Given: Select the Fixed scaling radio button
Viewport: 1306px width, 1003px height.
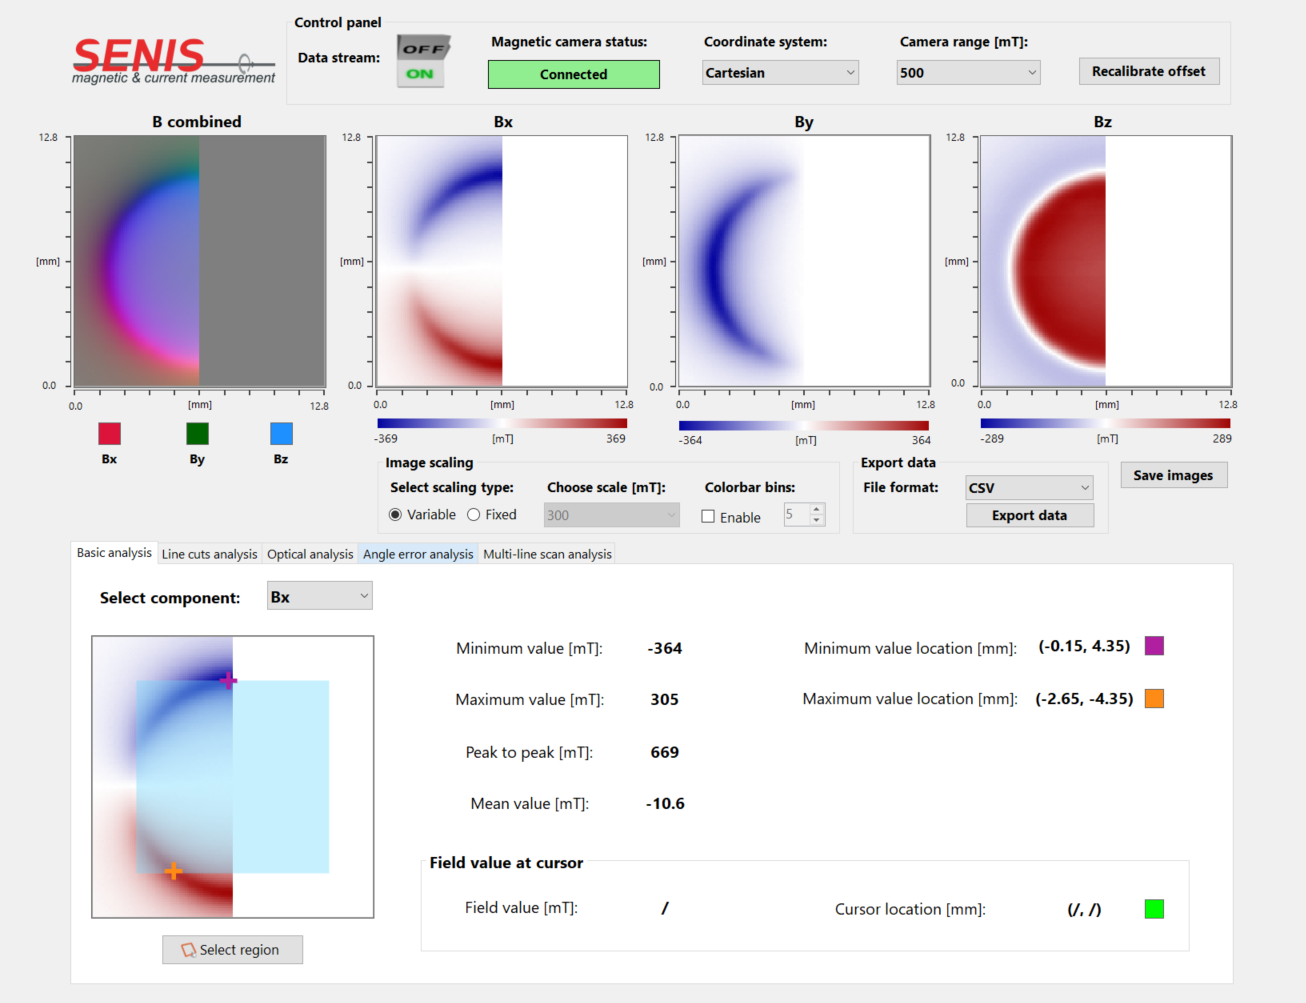Looking at the screenshot, I should [x=474, y=515].
